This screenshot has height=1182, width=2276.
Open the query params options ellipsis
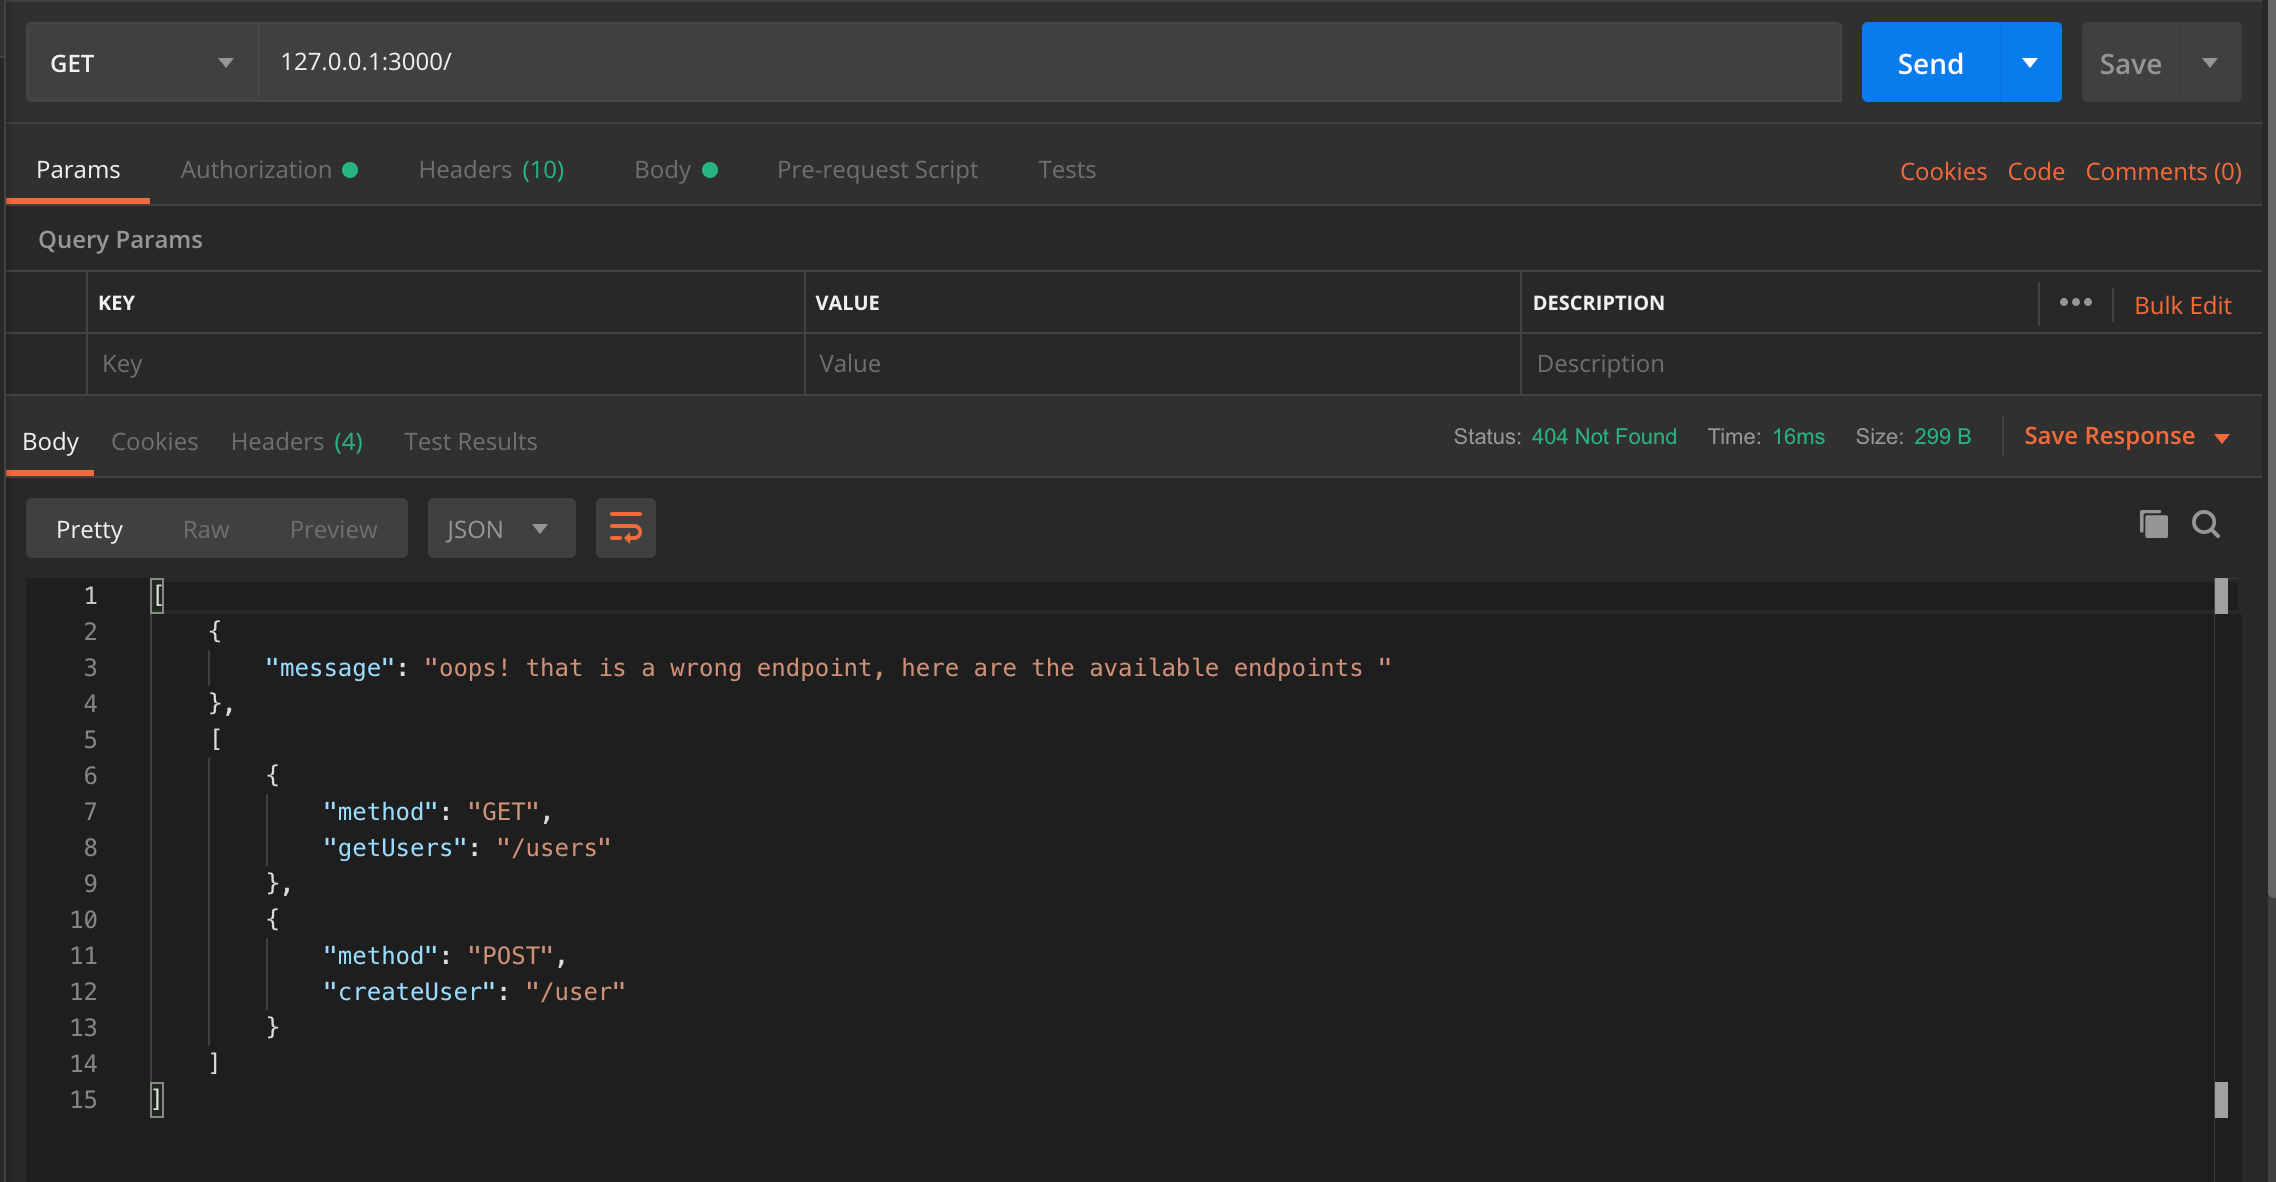[x=2076, y=302]
